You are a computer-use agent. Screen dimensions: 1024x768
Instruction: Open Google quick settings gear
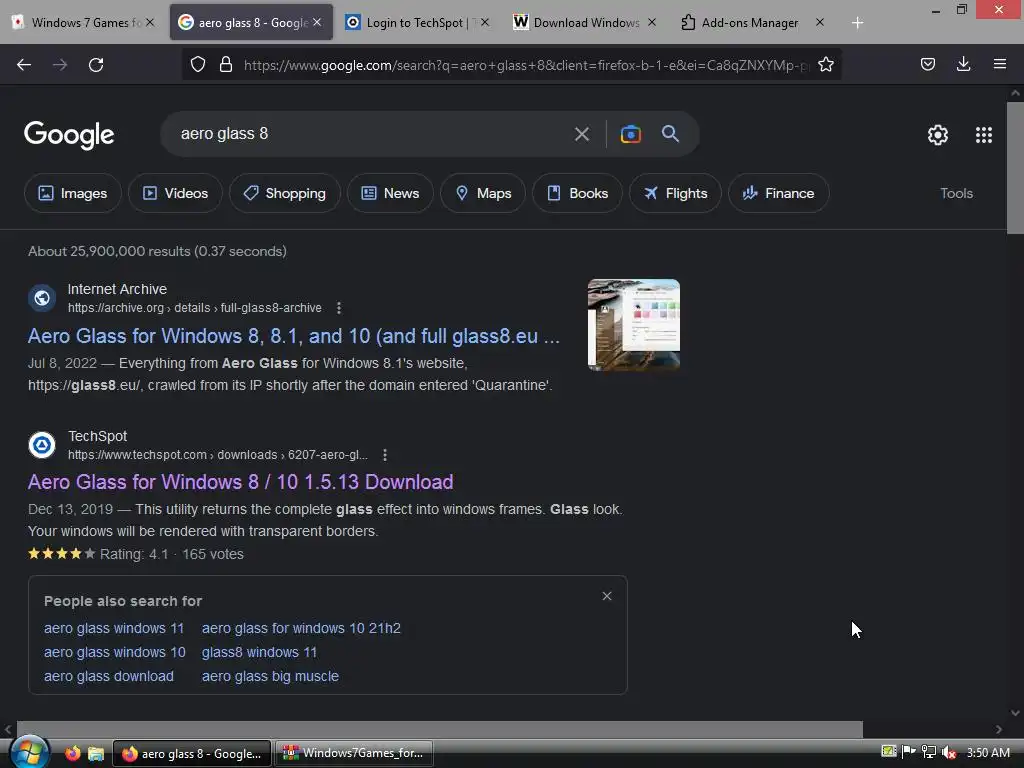[x=938, y=135]
